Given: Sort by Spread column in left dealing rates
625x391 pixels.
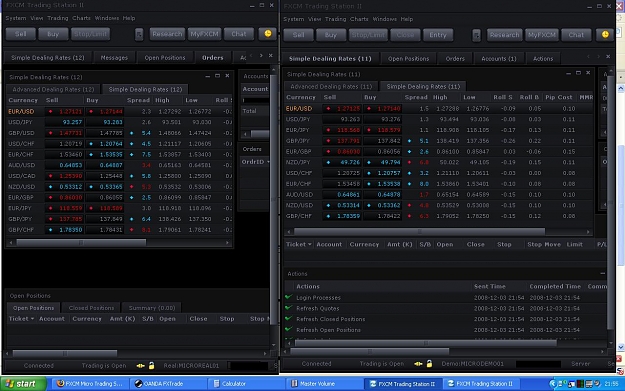Looking at the screenshot, I should click(x=138, y=100).
